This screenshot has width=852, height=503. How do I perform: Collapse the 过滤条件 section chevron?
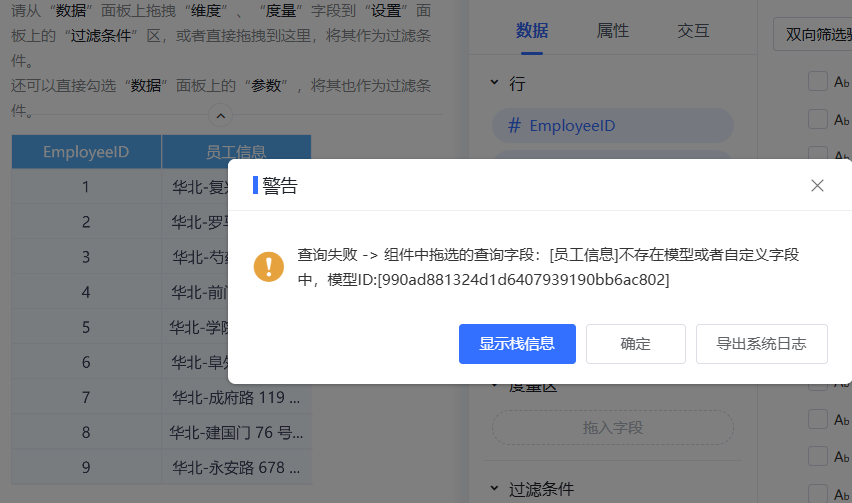[494, 488]
